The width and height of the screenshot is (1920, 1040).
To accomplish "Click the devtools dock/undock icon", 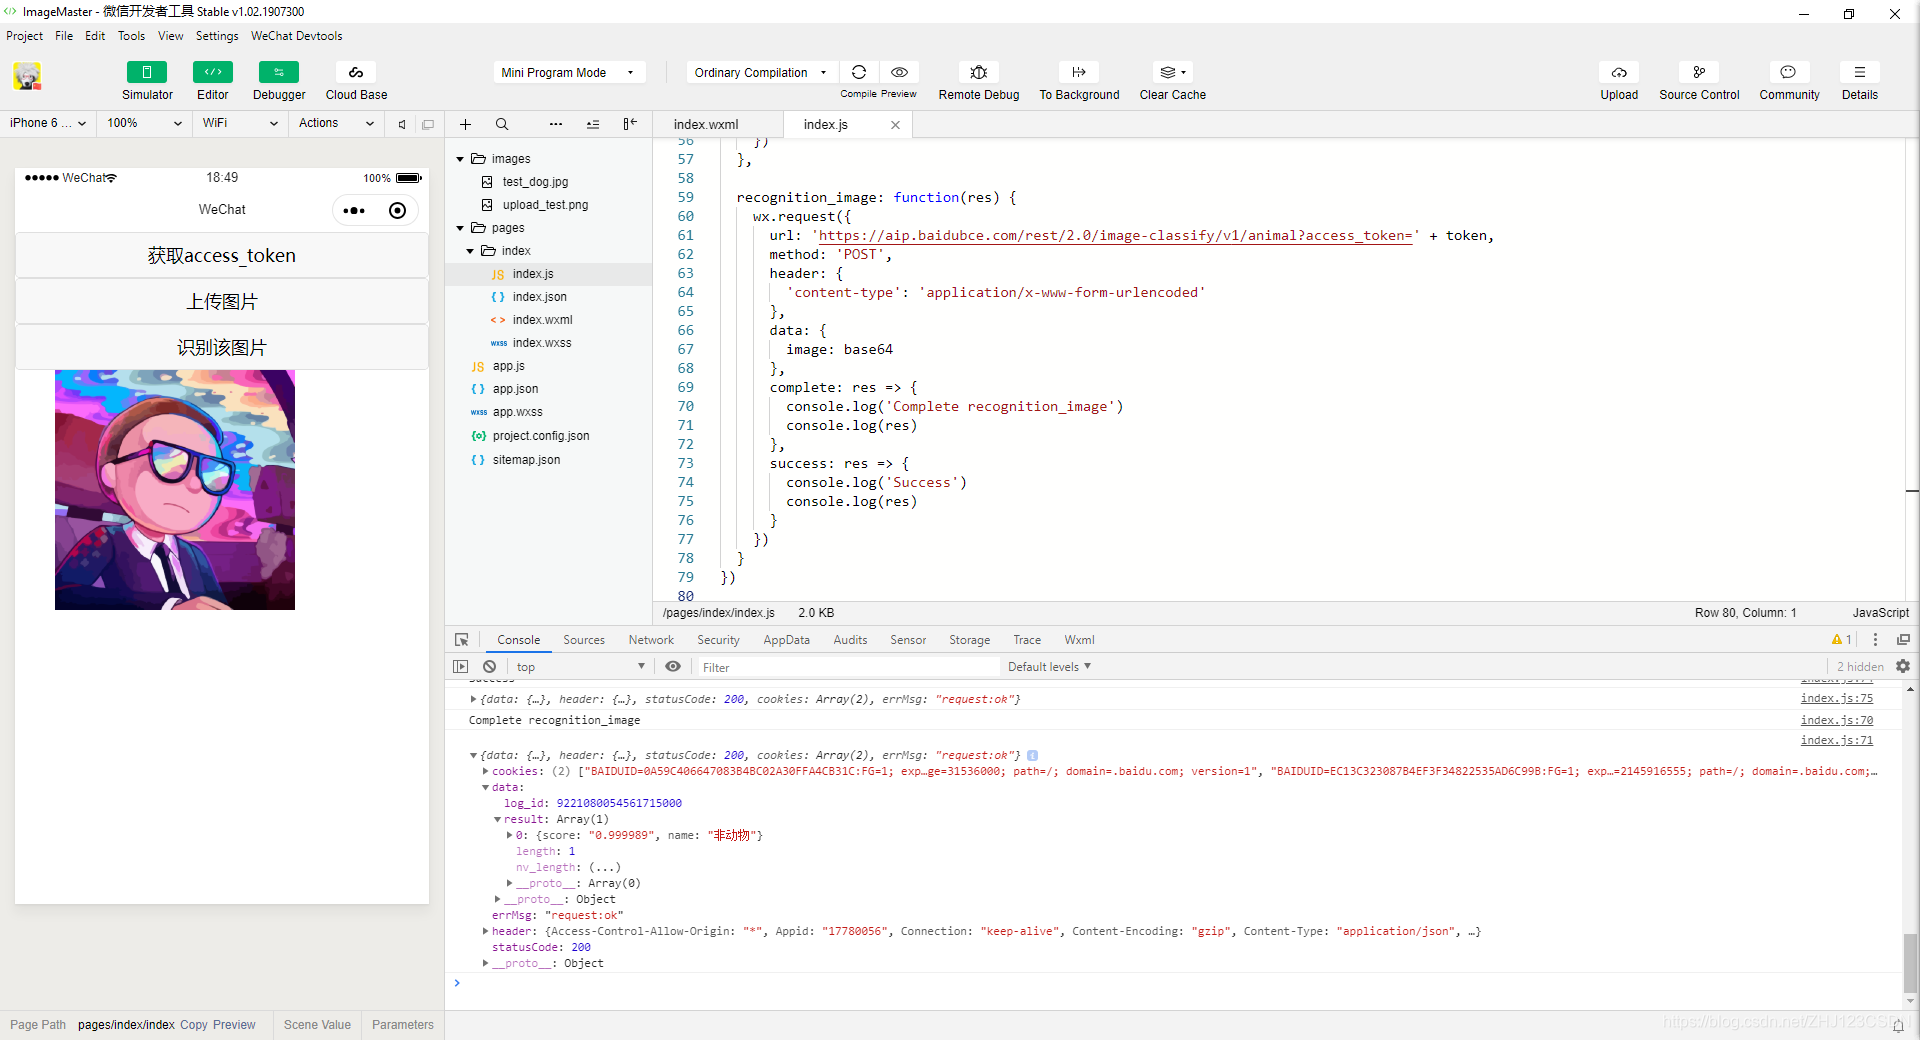I will pos(1903,640).
